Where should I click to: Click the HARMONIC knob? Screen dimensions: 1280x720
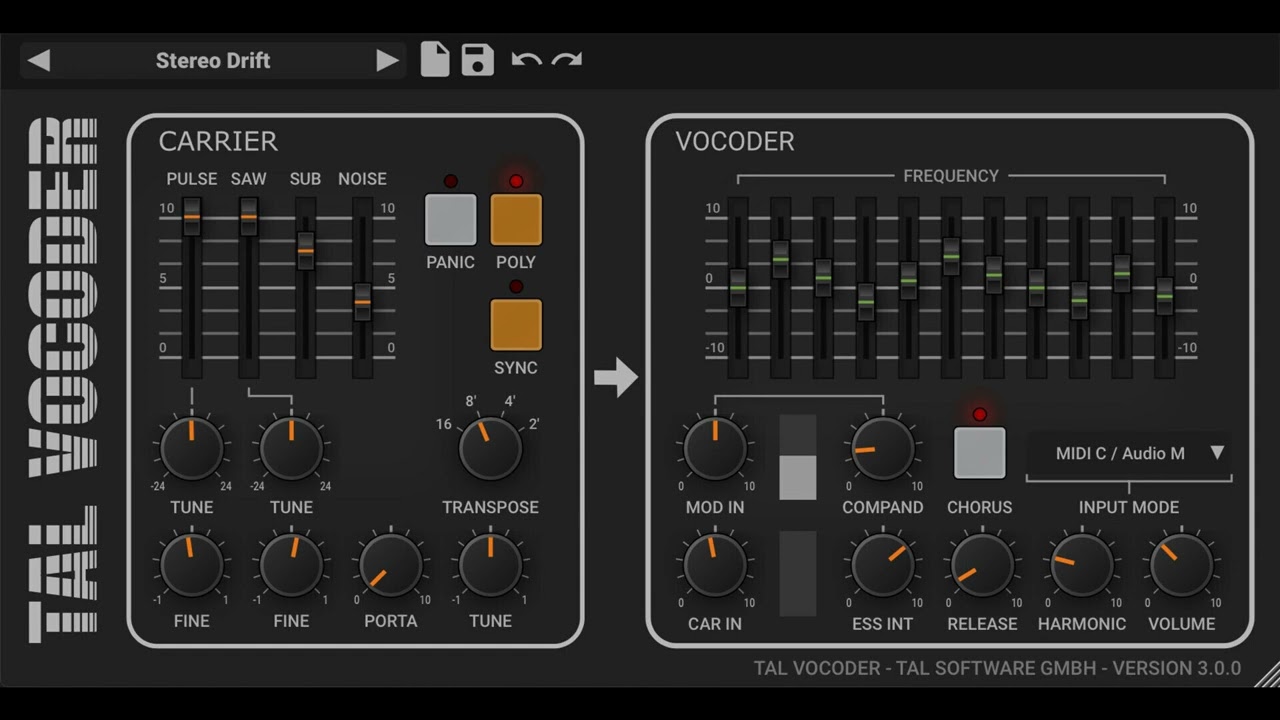coord(1081,565)
